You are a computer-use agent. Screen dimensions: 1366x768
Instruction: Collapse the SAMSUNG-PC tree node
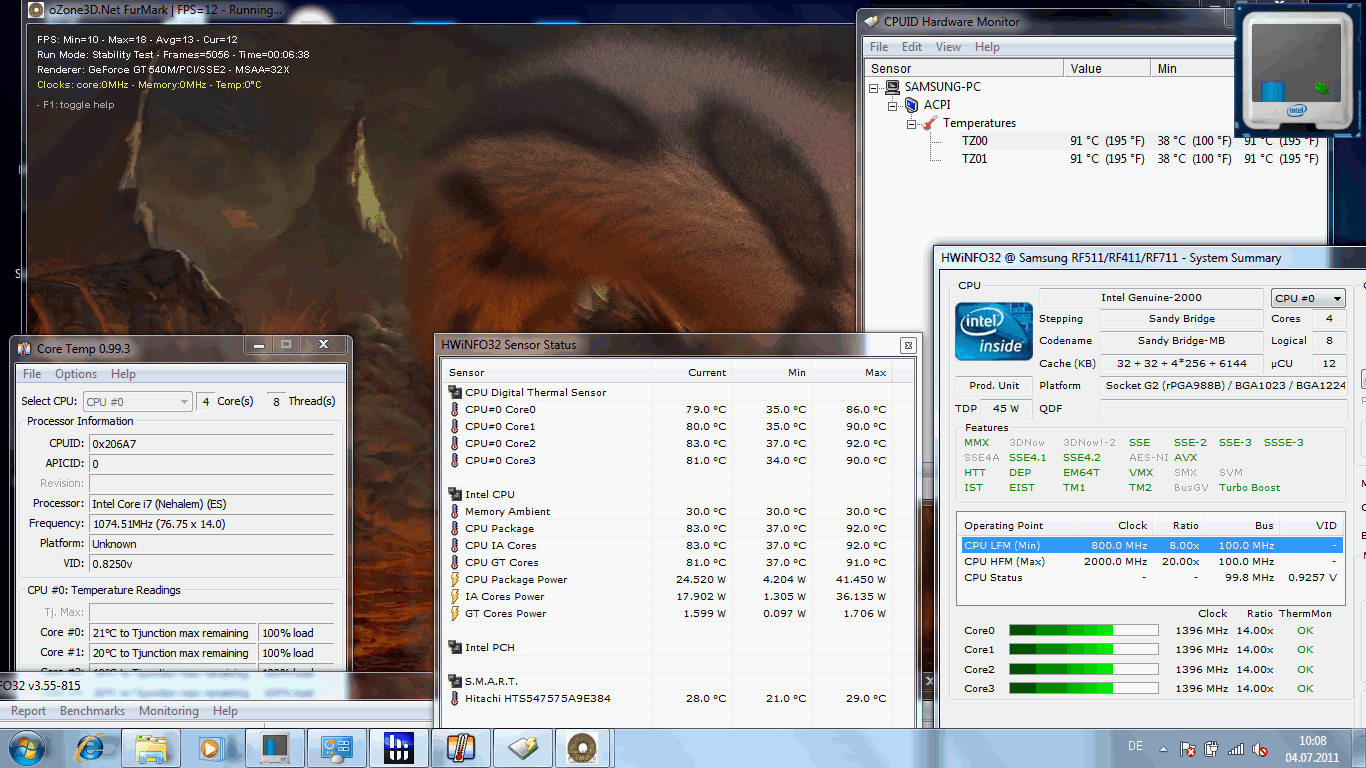875,87
